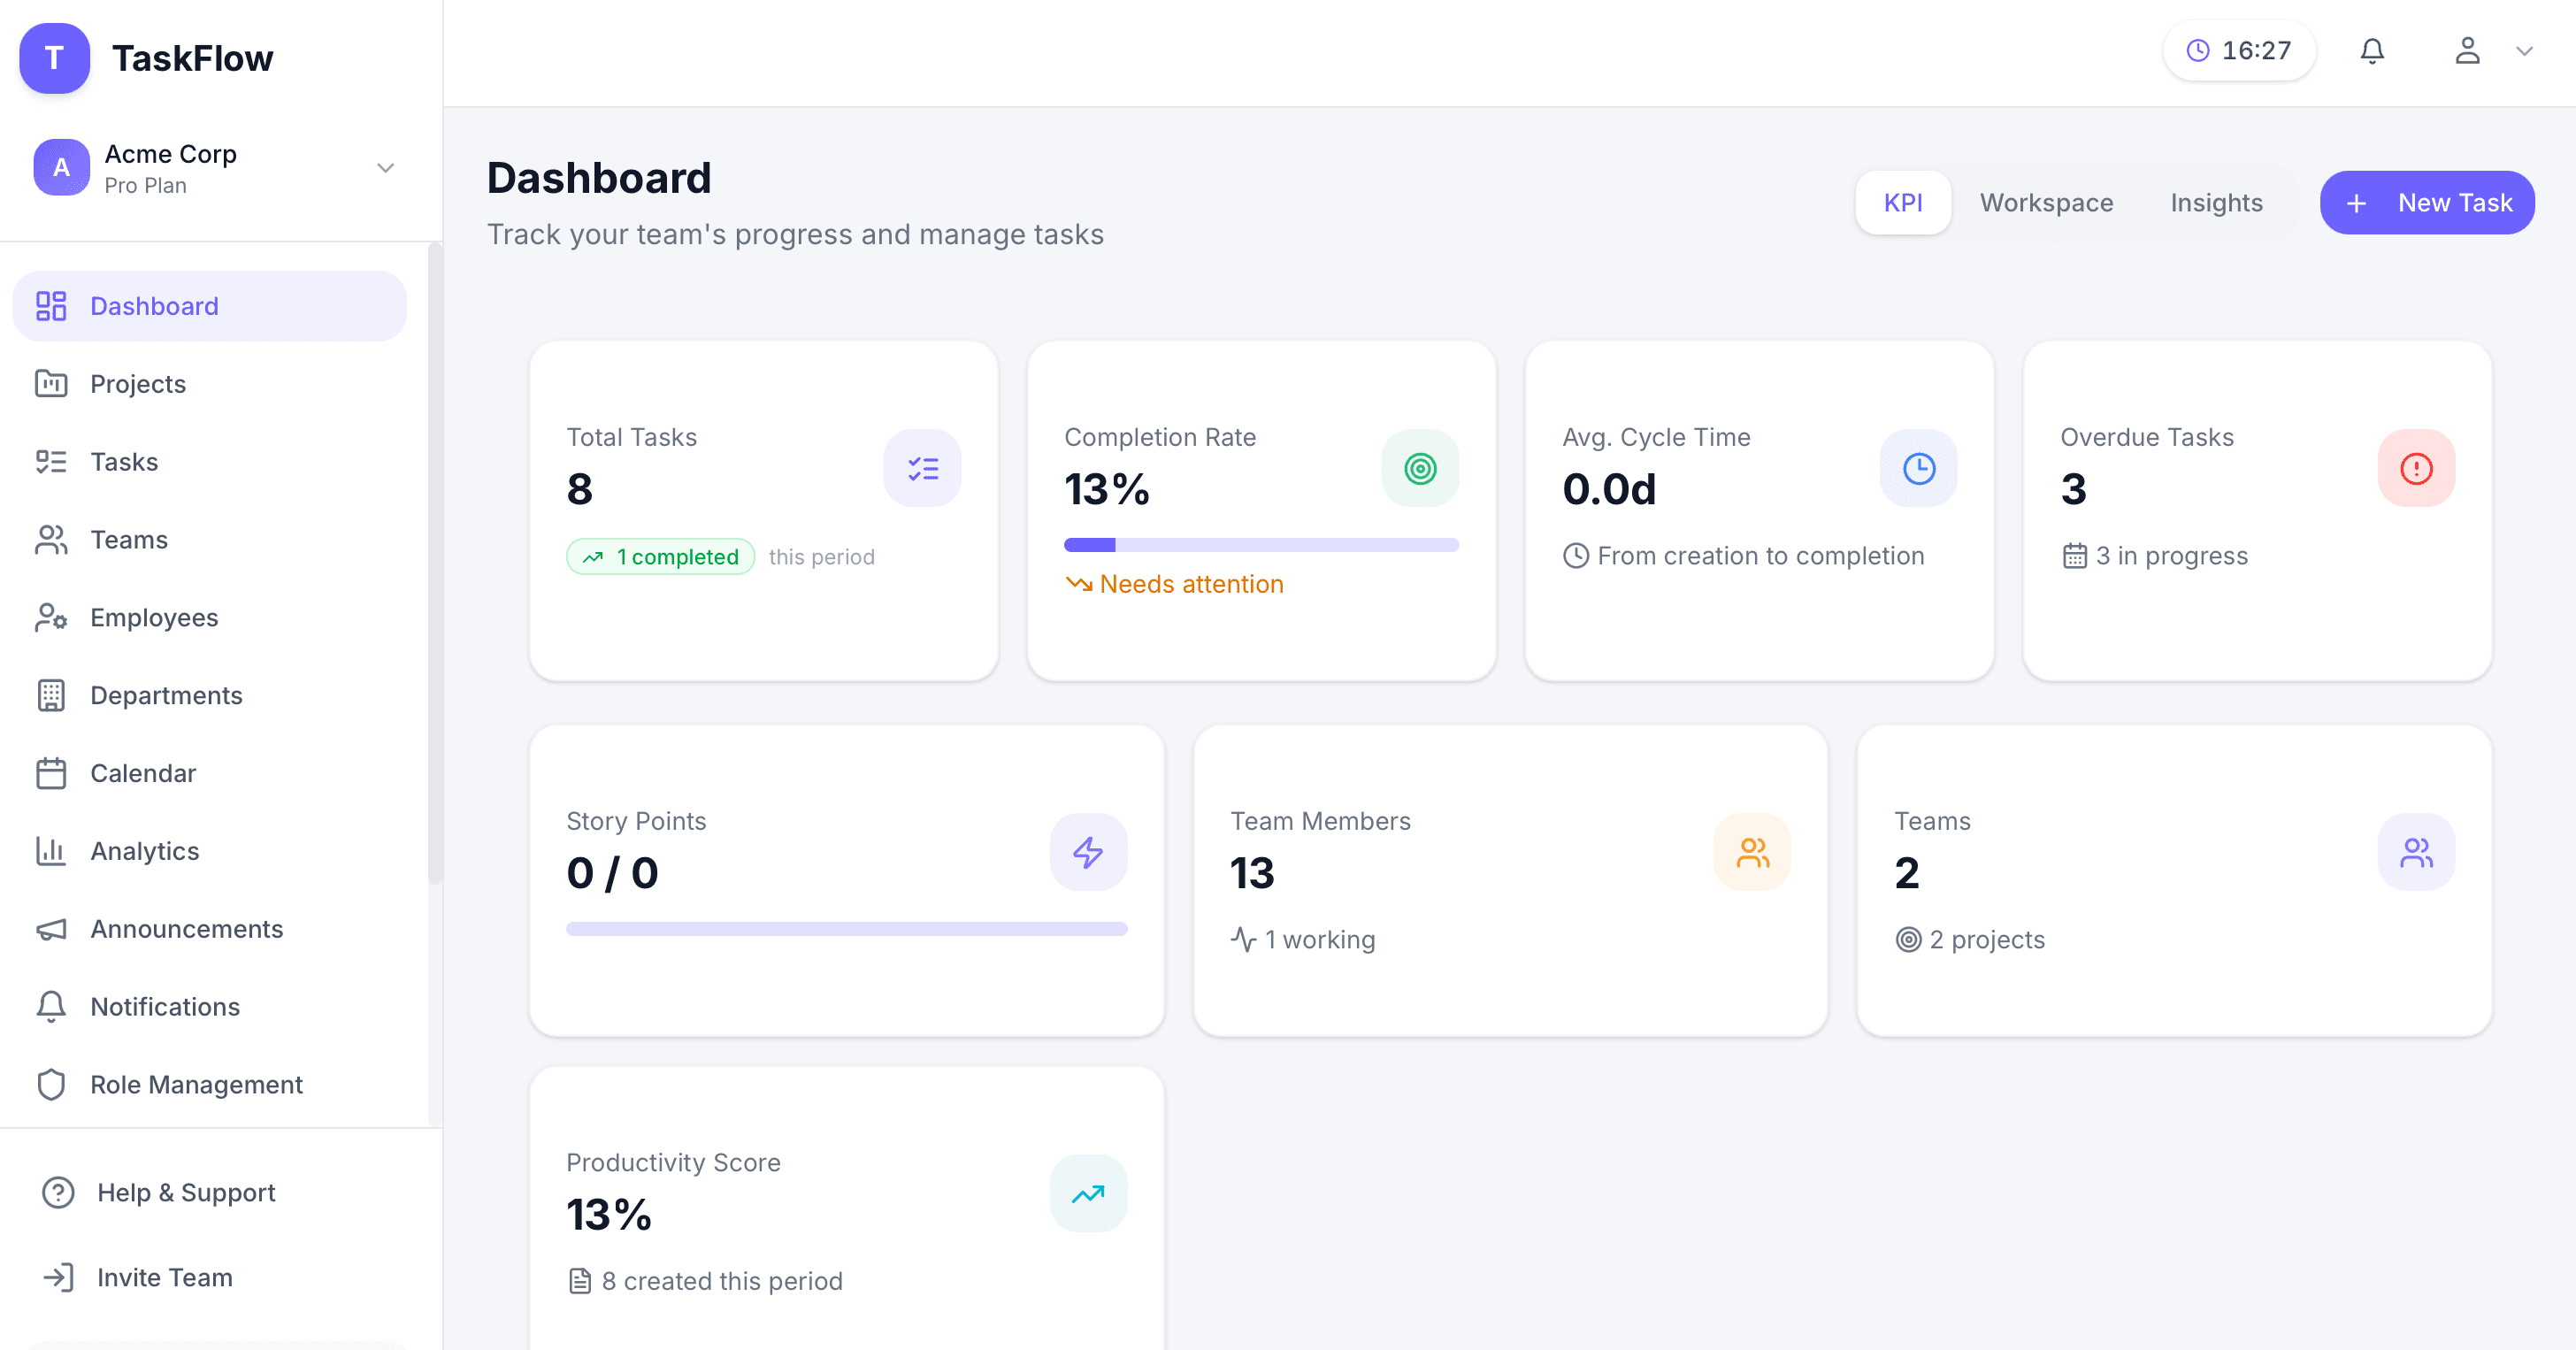
Task: Switch to the Workspace tab
Action: 2046,202
